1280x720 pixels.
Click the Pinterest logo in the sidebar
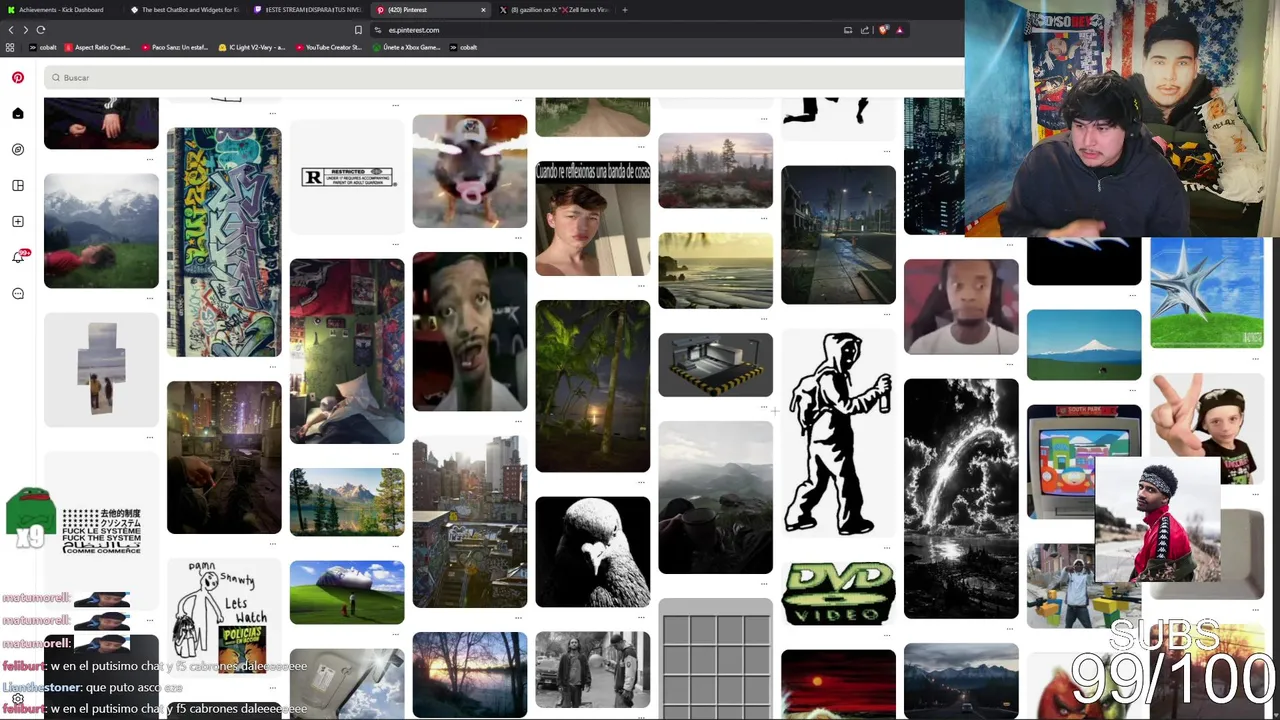click(18, 77)
